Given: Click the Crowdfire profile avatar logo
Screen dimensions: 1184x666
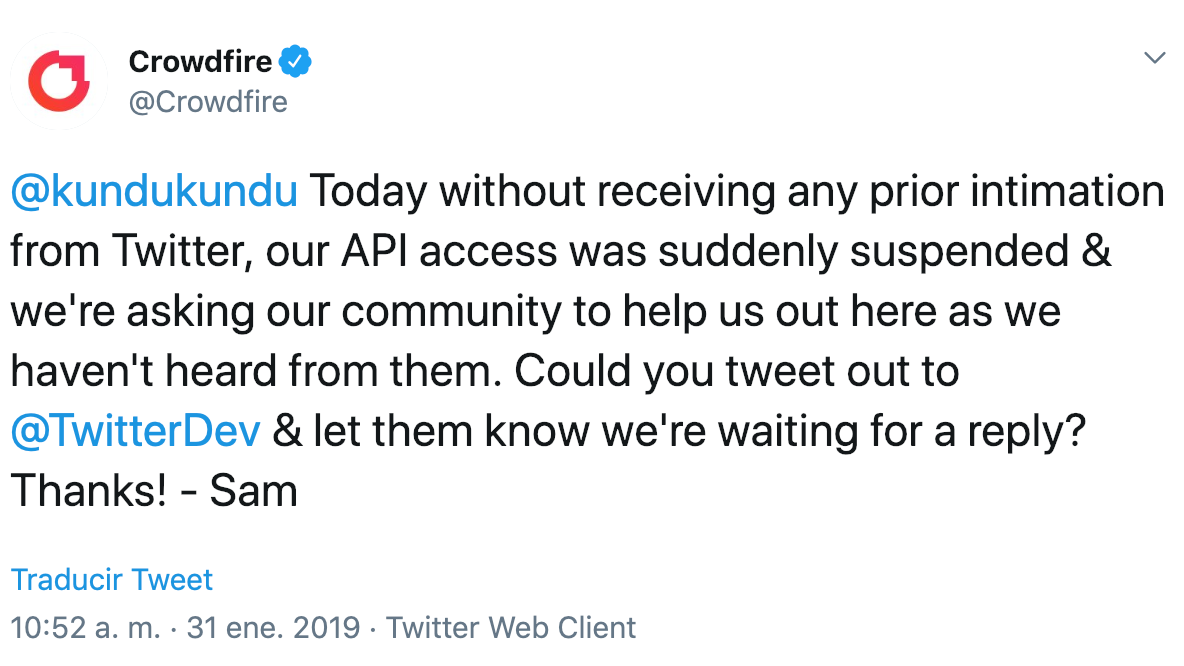Looking at the screenshot, I should (59, 81).
